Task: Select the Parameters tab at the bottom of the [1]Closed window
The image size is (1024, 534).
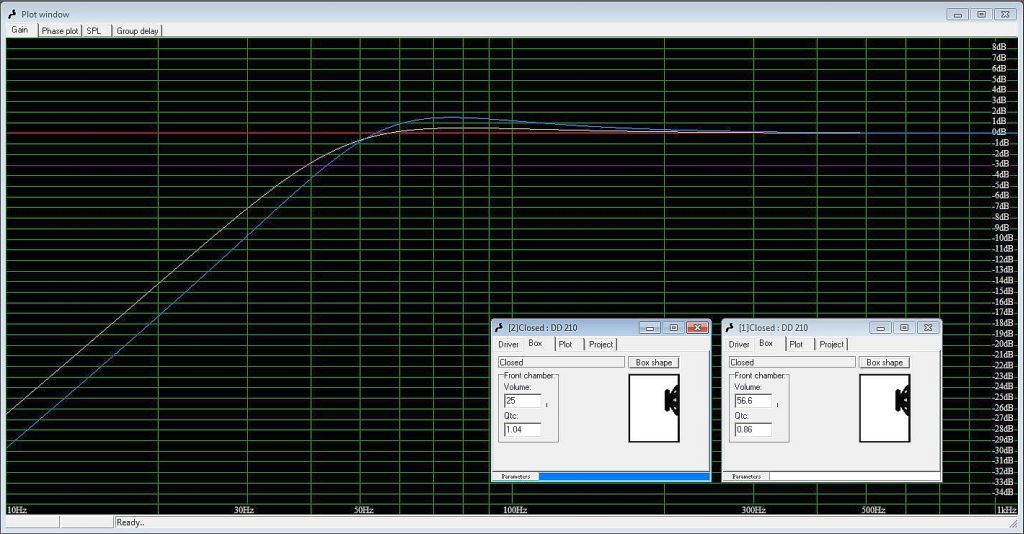Action: click(x=746, y=477)
